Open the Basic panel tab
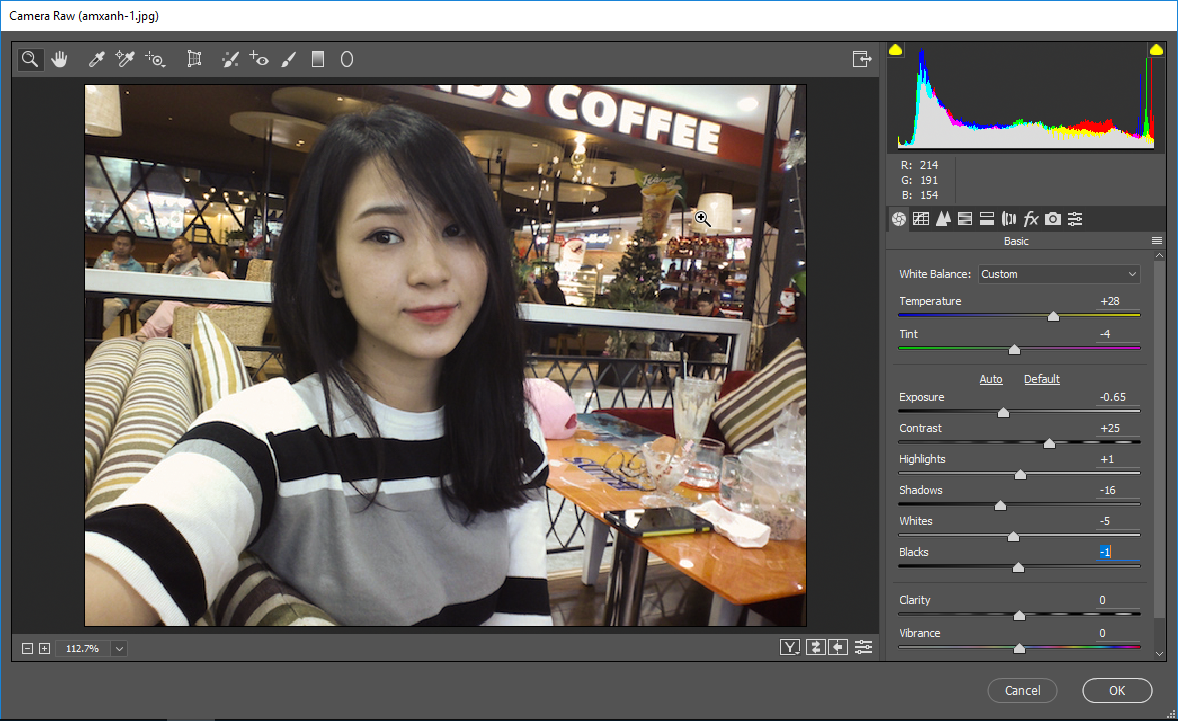 pos(899,219)
